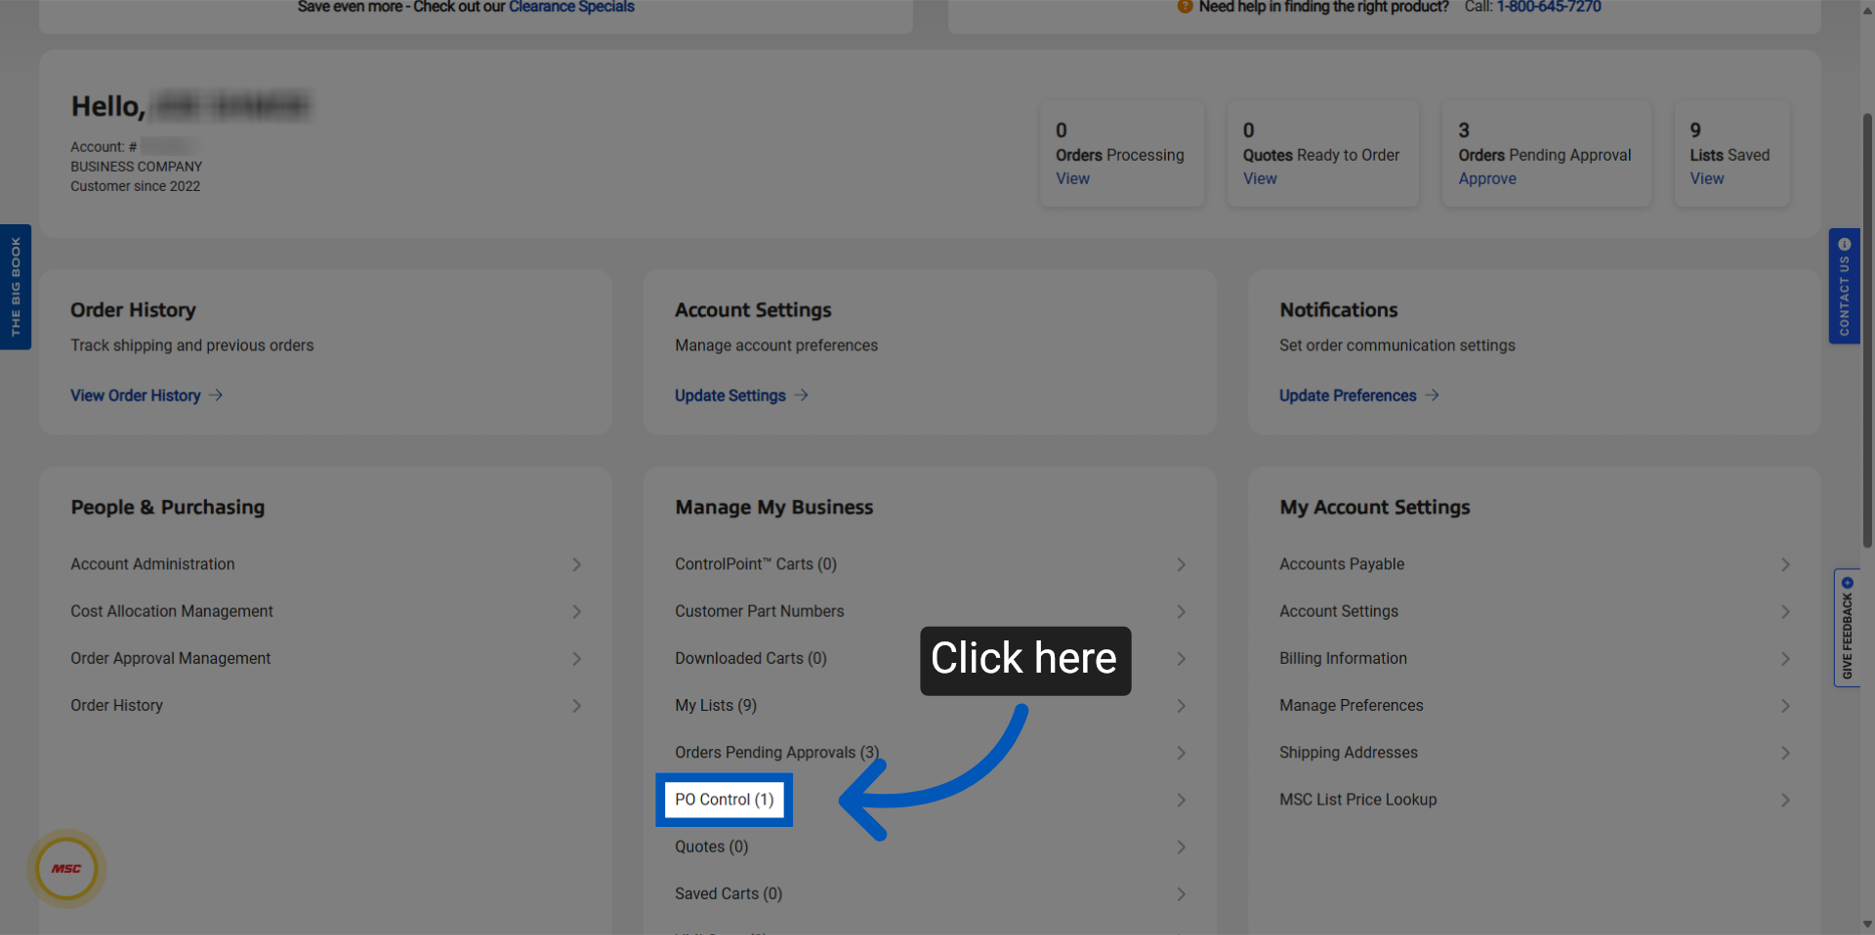Screen dimensions: 1875x935
Task: Open My Lists (9)
Action: [715, 705]
